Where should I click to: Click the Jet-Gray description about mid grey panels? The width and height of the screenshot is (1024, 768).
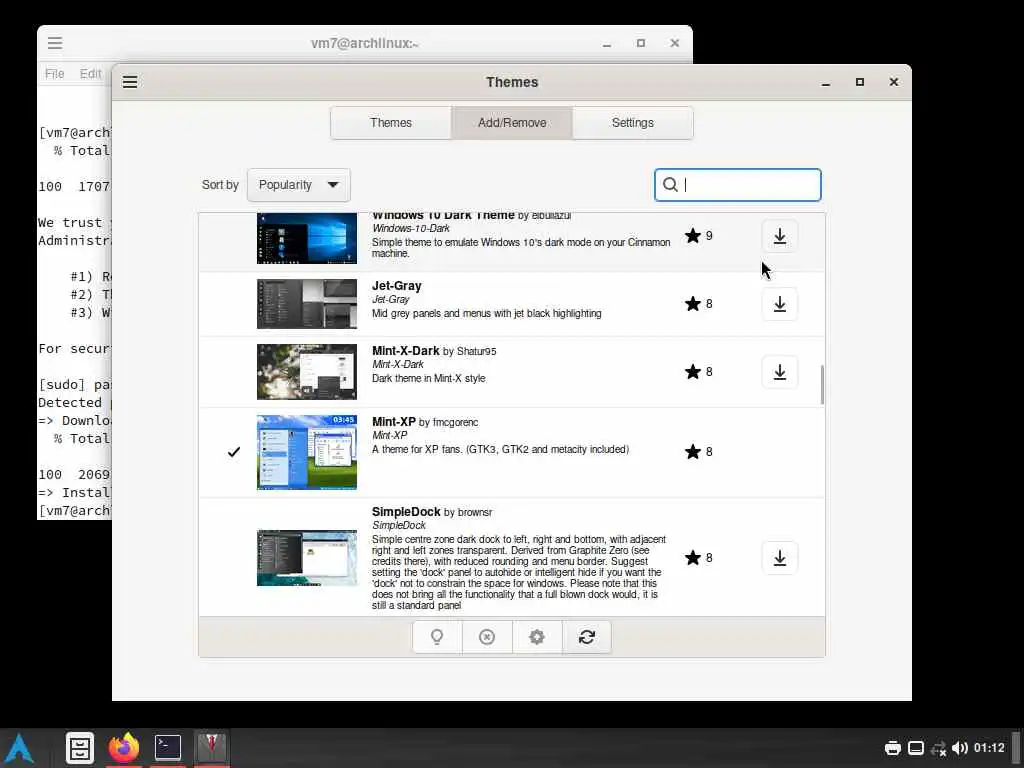pos(487,313)
